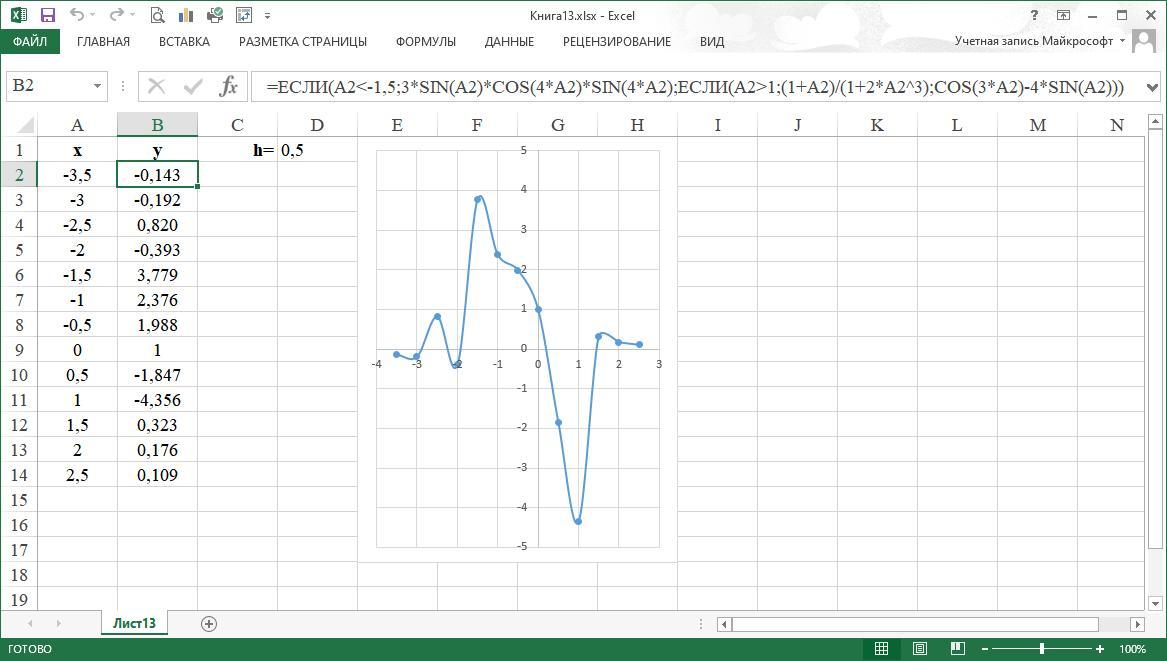Switch to Page Layout view

[920, 649]
